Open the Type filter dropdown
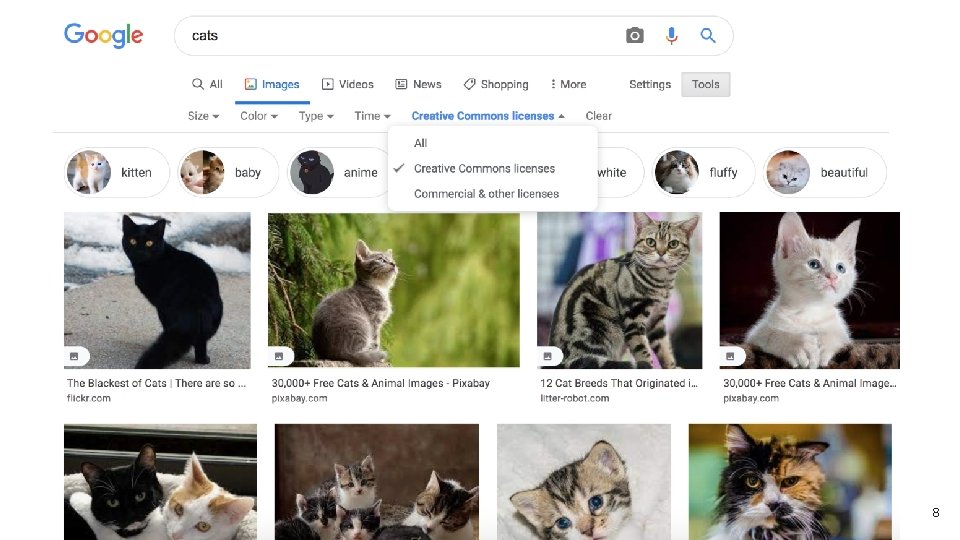Image resolution: width=960 pixels, height=540 pixels. [x=316, y=116]
